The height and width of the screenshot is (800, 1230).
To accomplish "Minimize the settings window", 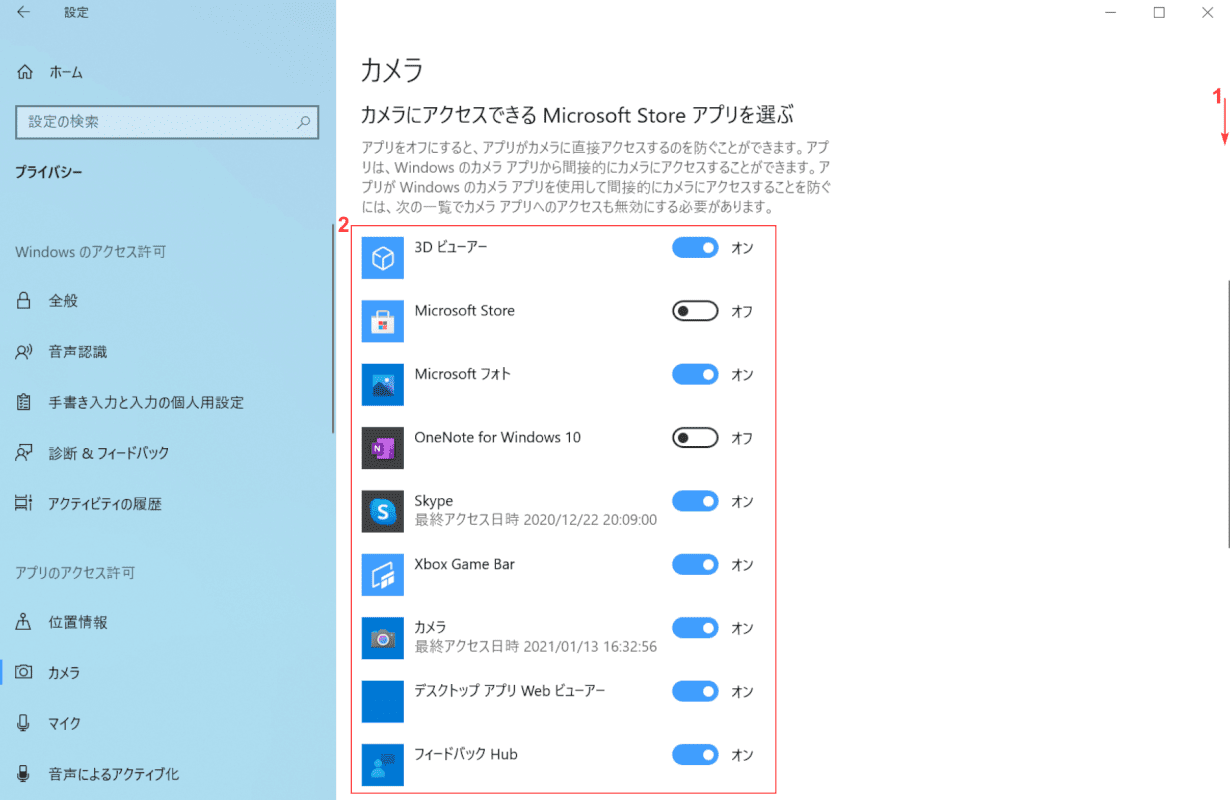I will [1112, 12].
